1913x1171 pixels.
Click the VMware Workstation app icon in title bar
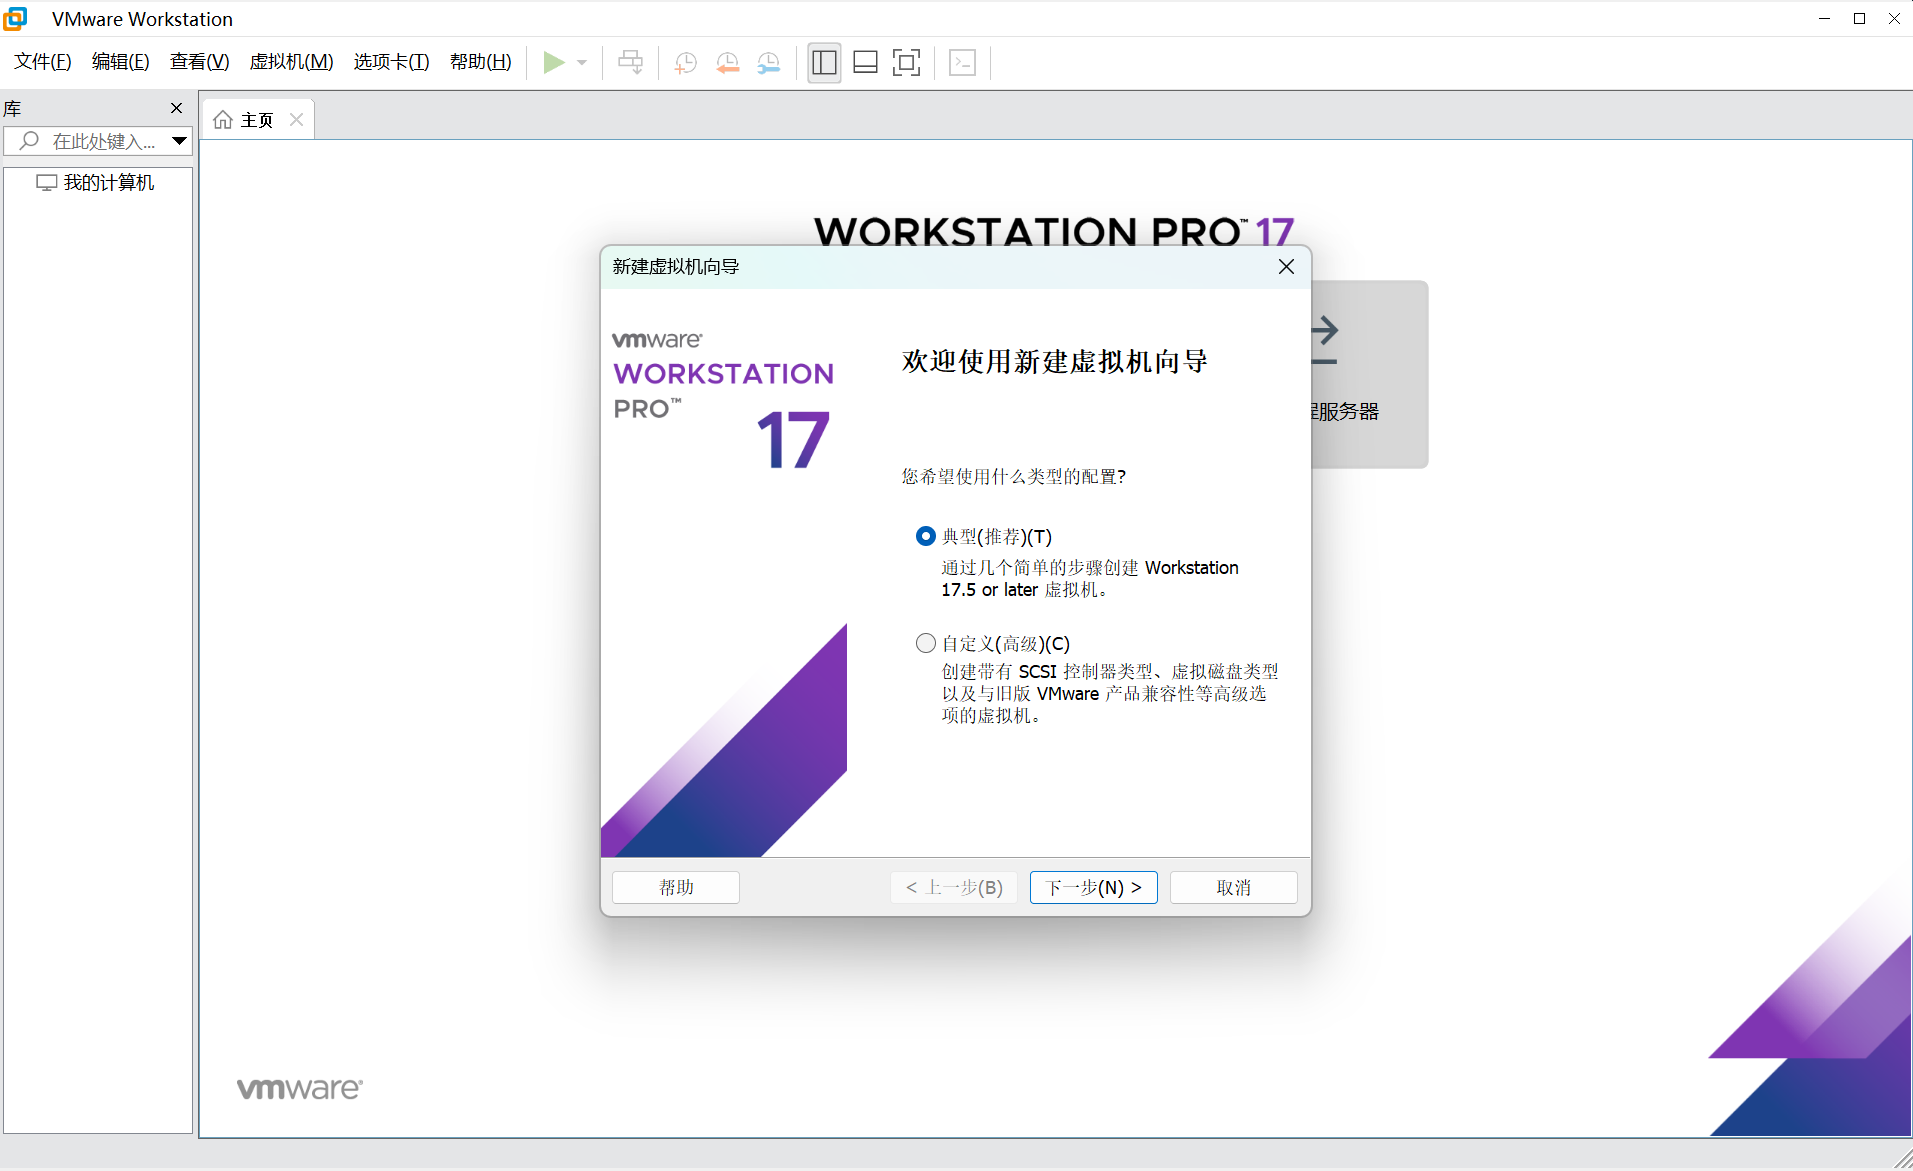pyautogui.click(x=16, y=19)
